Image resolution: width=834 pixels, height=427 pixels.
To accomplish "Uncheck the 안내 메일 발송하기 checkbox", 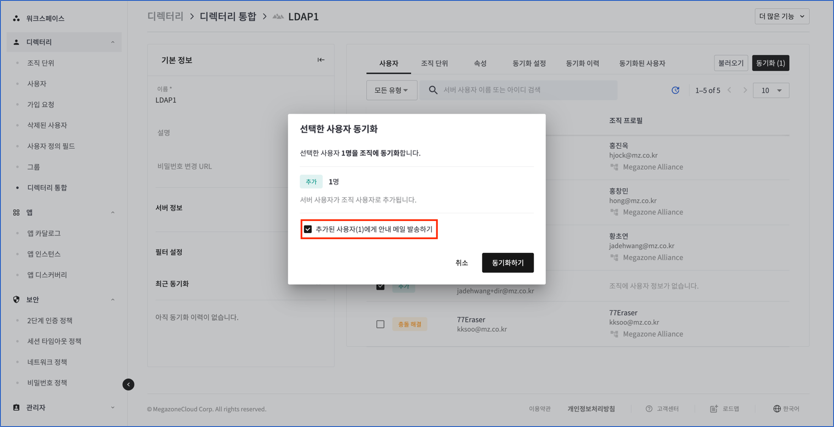I will coord(308,229).
